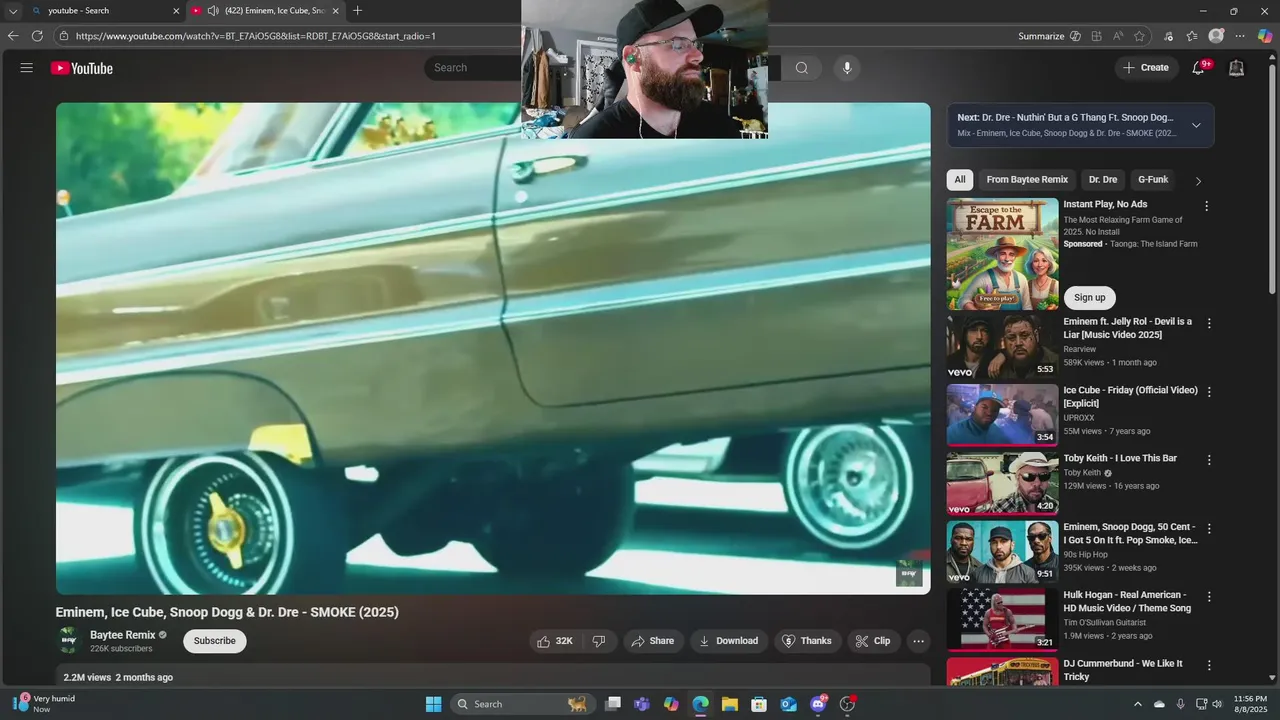This screenshot has height=720, width=1280.
Task: Expand the Next up playlist panel
Action: click(1196, 125)
